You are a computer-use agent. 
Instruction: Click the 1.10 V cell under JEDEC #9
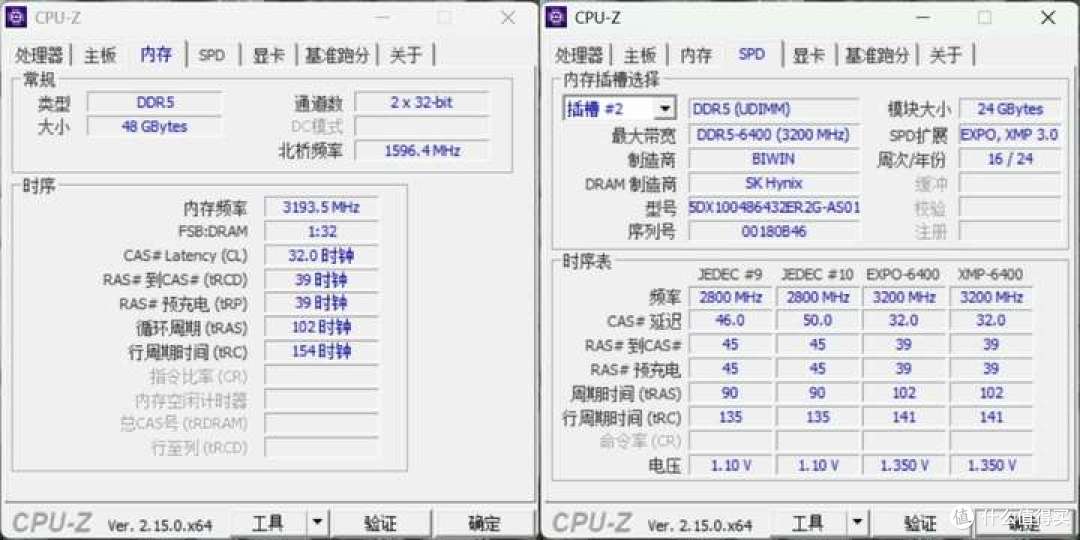[730, 466]
